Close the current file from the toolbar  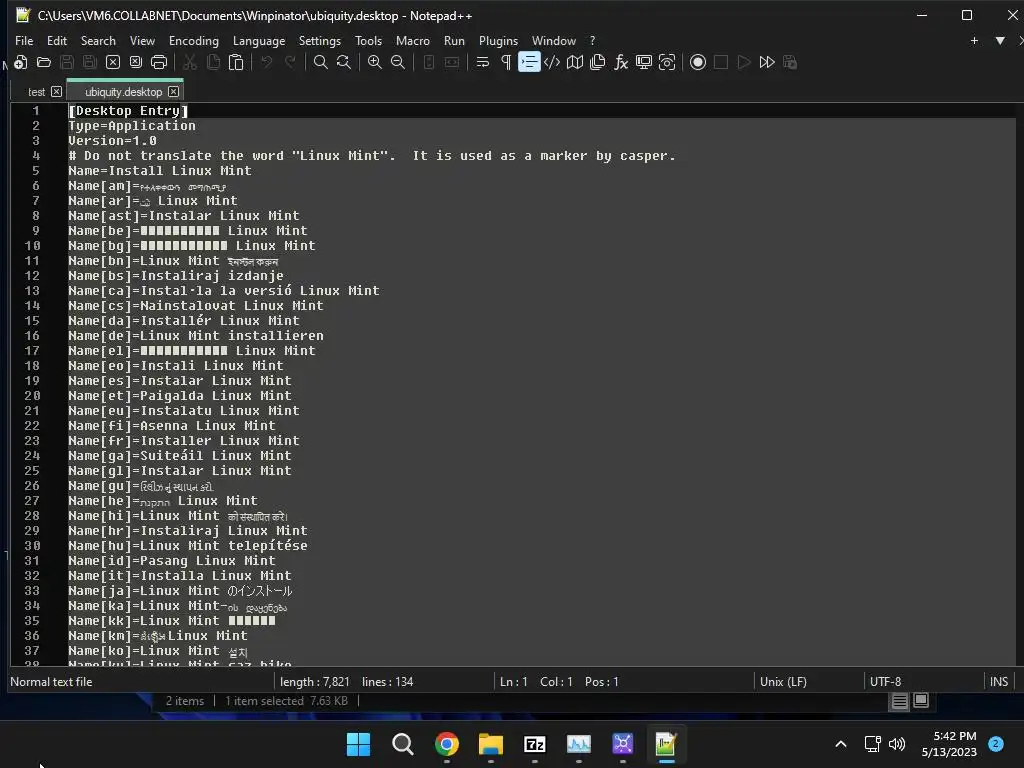tap(113, 62)
